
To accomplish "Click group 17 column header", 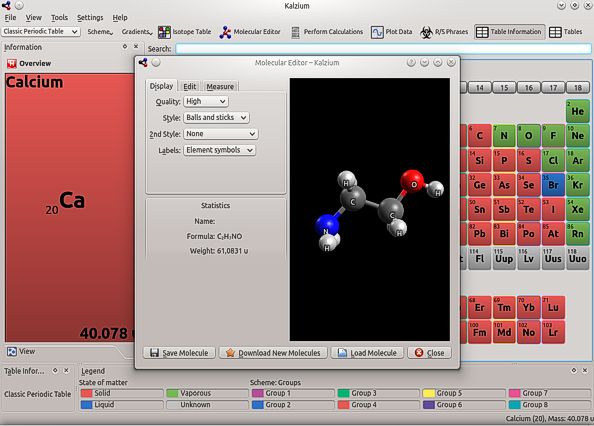I will click(x=553, y=87).
